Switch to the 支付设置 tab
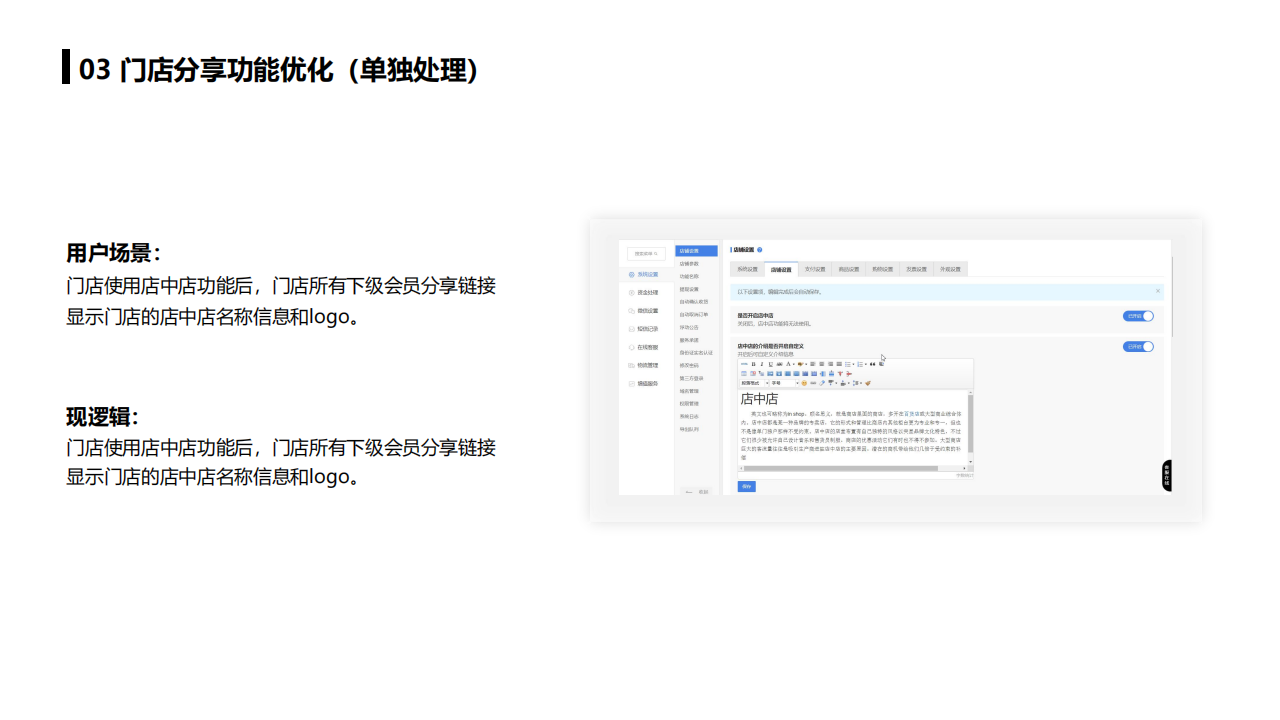Image resolution: width=1280 pixels, height=720 pixels. (816, 269)
